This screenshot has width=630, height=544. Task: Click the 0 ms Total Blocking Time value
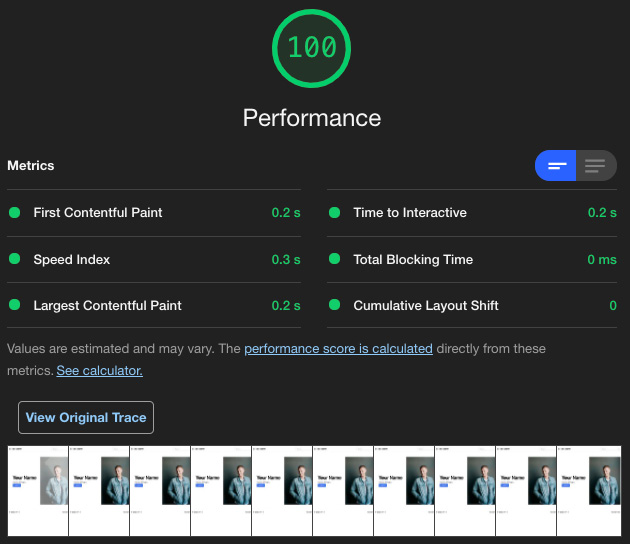602,260
